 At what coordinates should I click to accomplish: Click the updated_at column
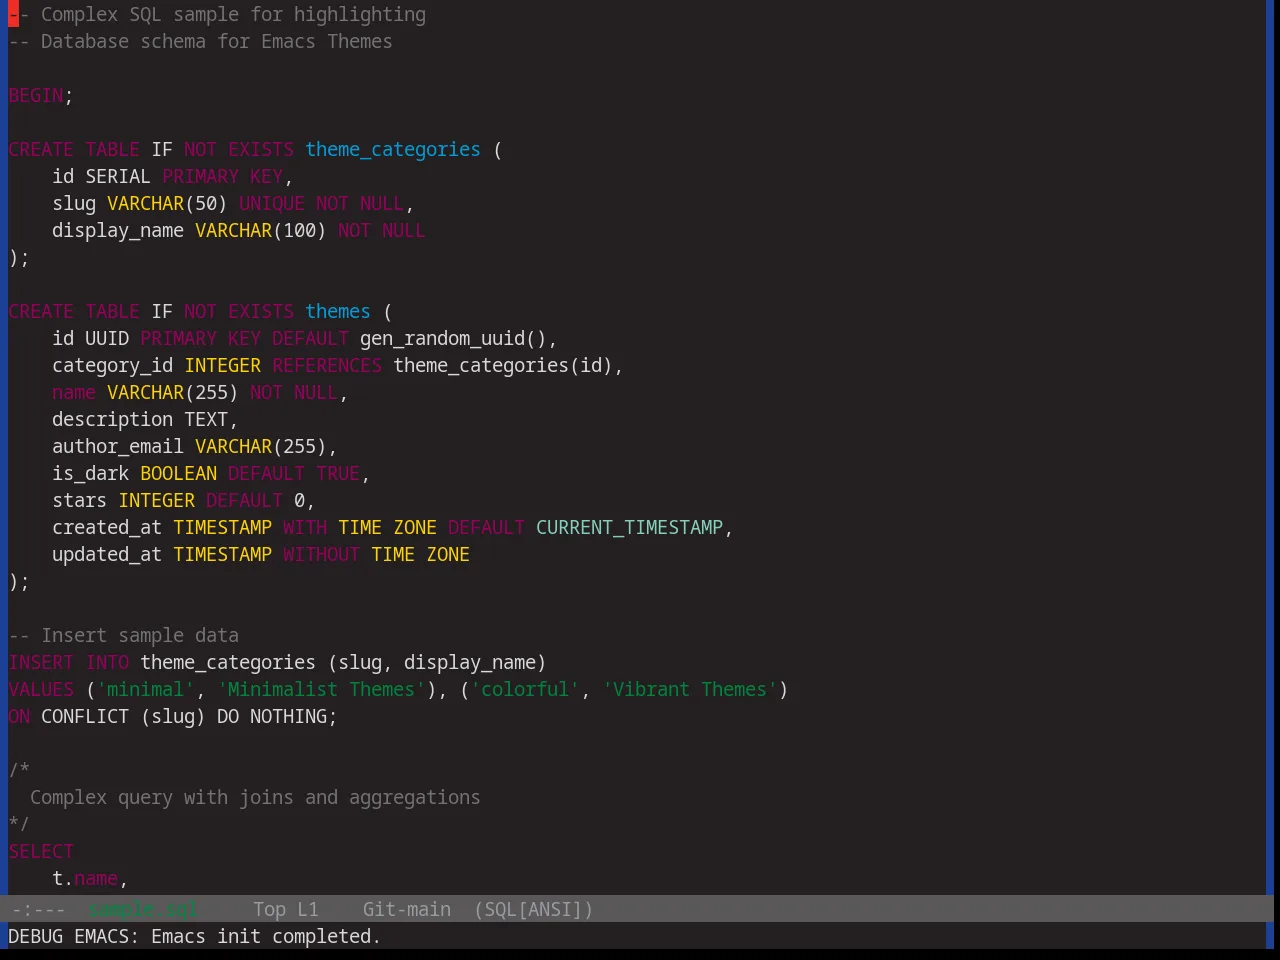click(x=107, y=555)
